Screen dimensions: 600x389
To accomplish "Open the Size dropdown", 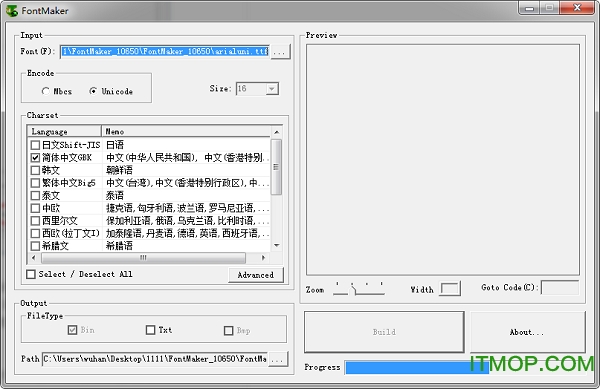I will point(272,89).
